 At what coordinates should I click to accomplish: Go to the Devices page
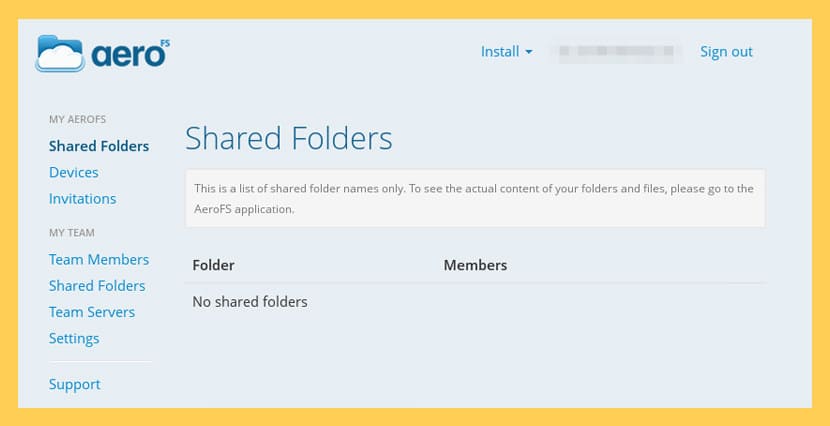click(74, 173)
